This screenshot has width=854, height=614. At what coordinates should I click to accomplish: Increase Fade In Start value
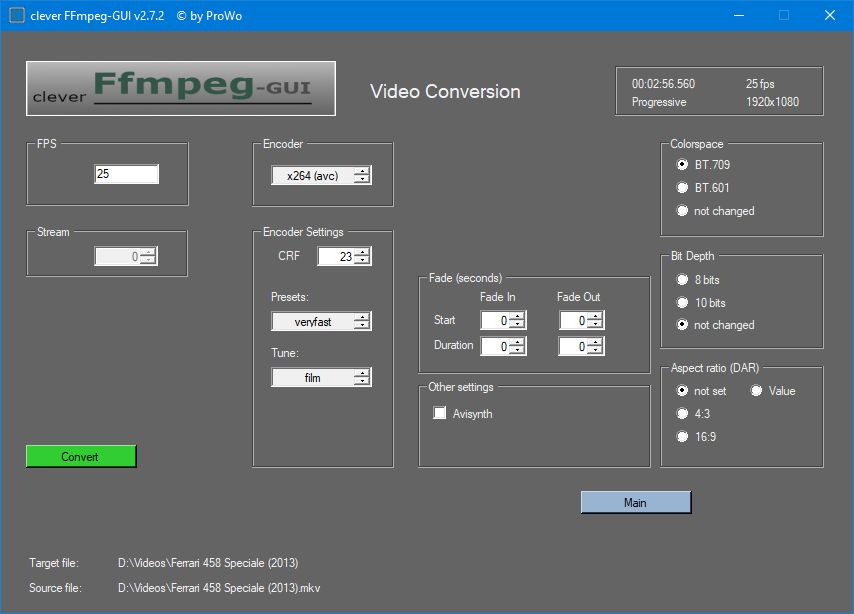(517, 316)
